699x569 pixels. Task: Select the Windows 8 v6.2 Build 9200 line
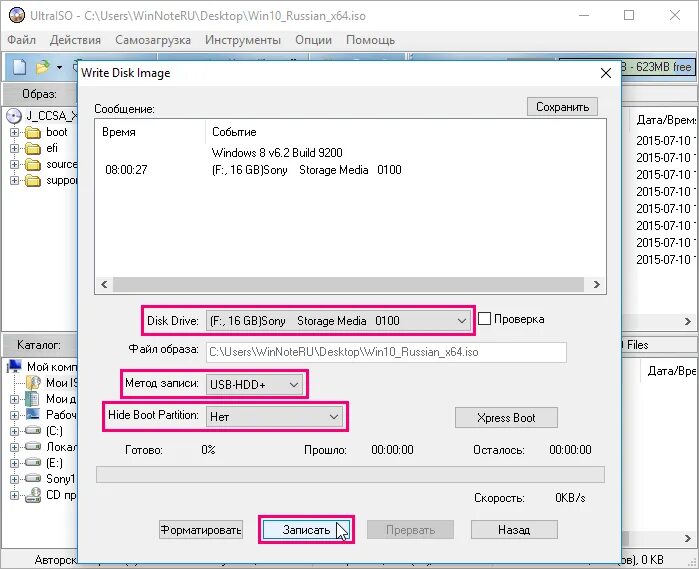(x=277, y=153)
